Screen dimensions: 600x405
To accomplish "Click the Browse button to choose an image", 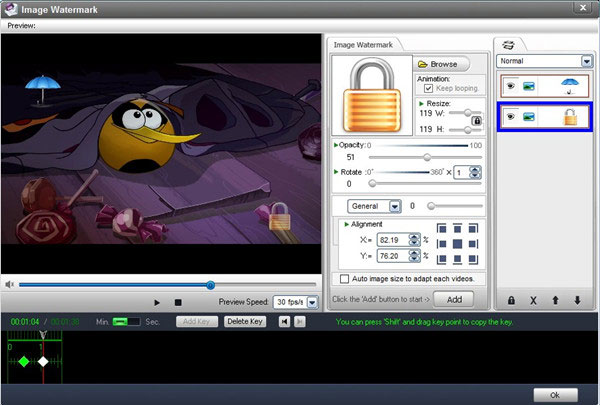I will click(441, 64).
